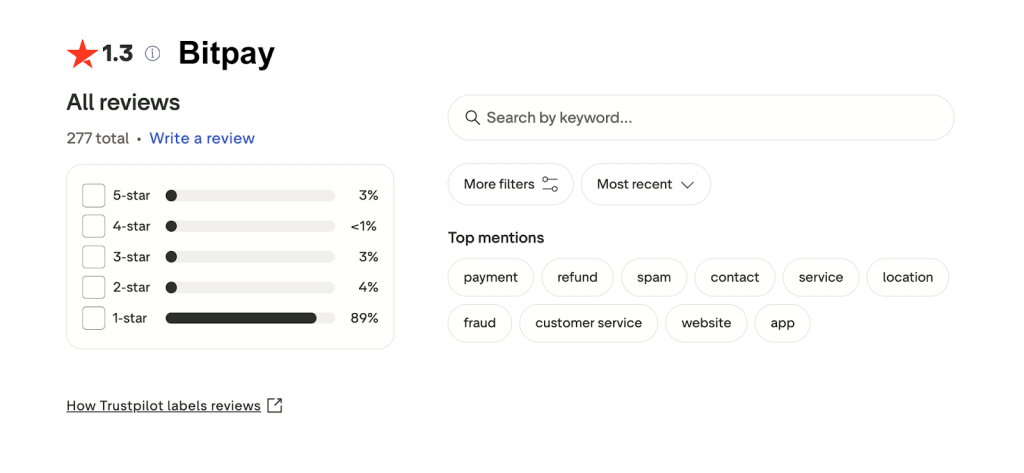Click the external link icon after Trustpilot labels
Image resolution: width=1024 pixels, height=473 pixels.
276,406
